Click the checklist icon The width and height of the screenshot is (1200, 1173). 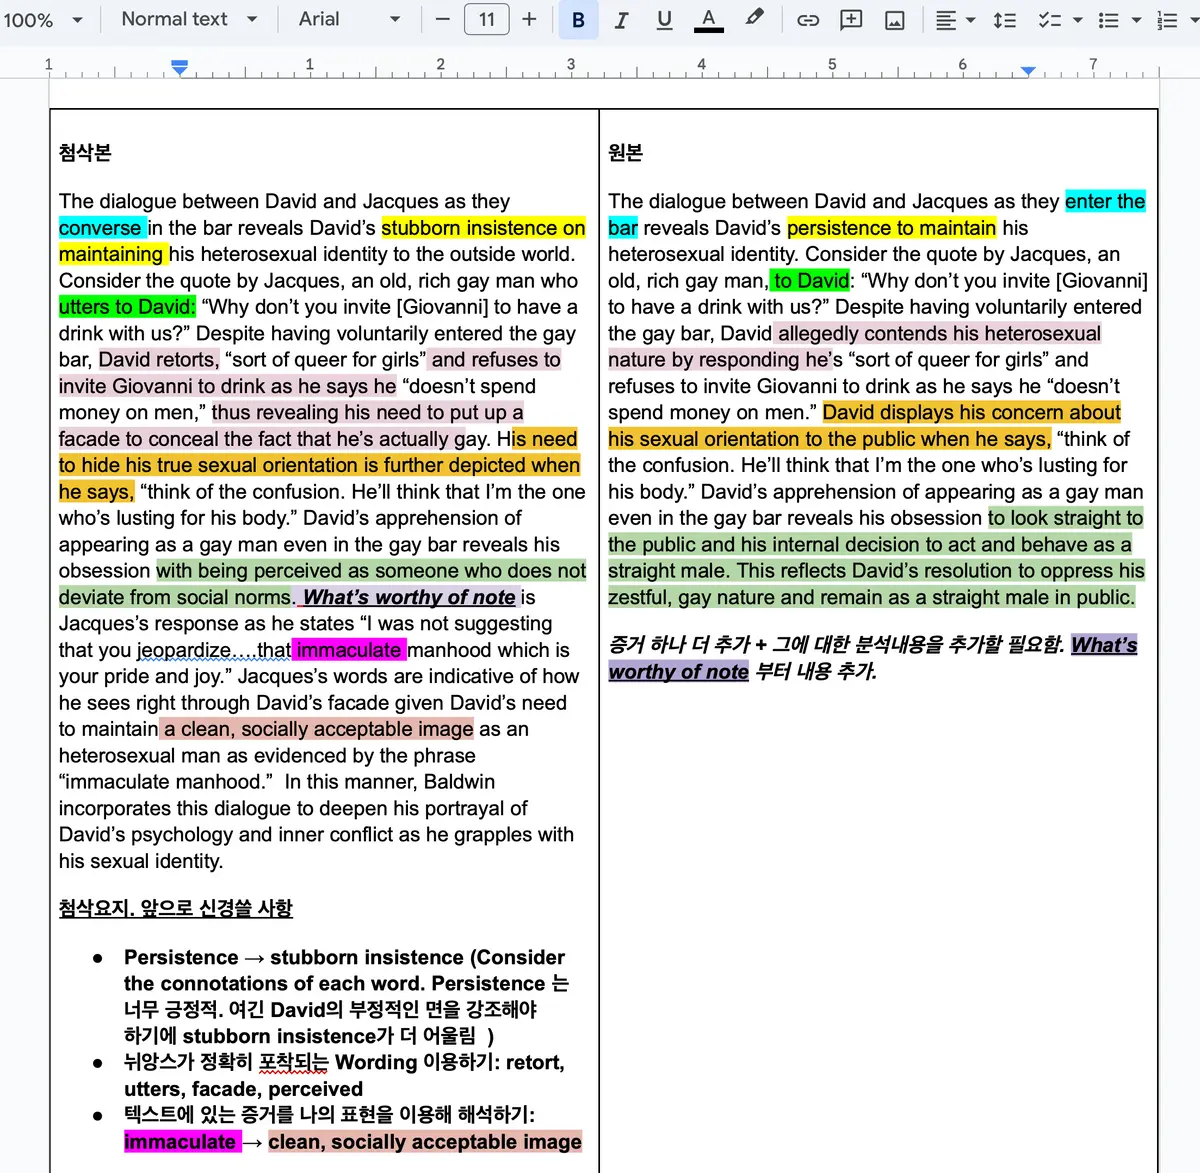[x=1049, y=20]
